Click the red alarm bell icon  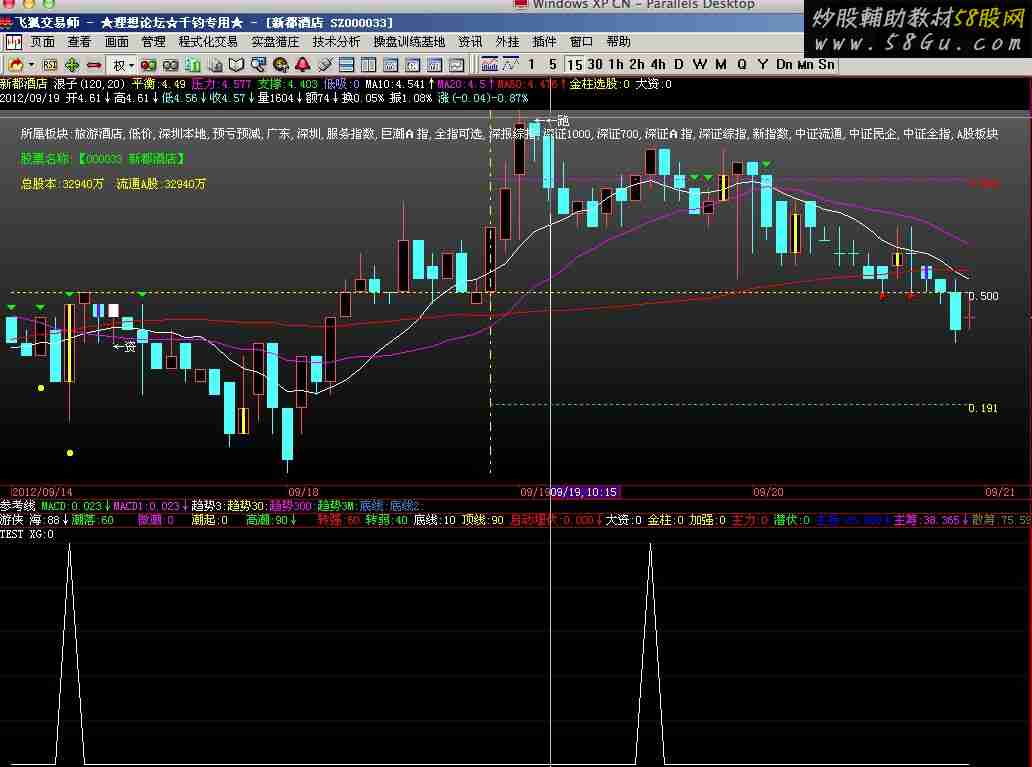click(303, 65)
